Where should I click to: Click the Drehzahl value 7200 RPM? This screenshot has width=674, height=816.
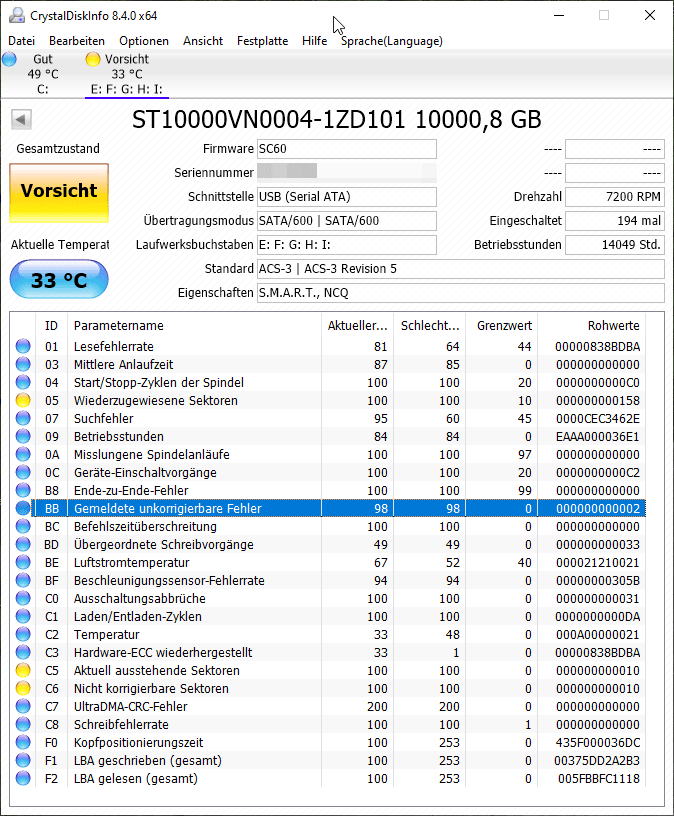click(x=615, y=197)
